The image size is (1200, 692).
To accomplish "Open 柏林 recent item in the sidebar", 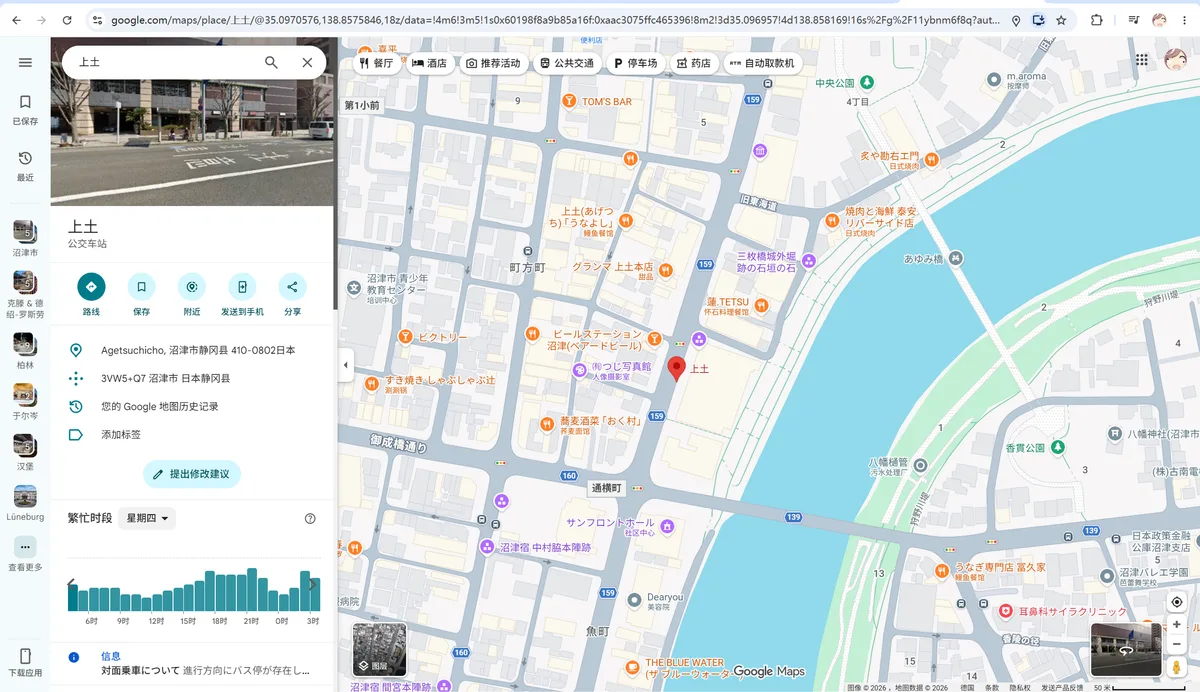I will coord(25,349).
